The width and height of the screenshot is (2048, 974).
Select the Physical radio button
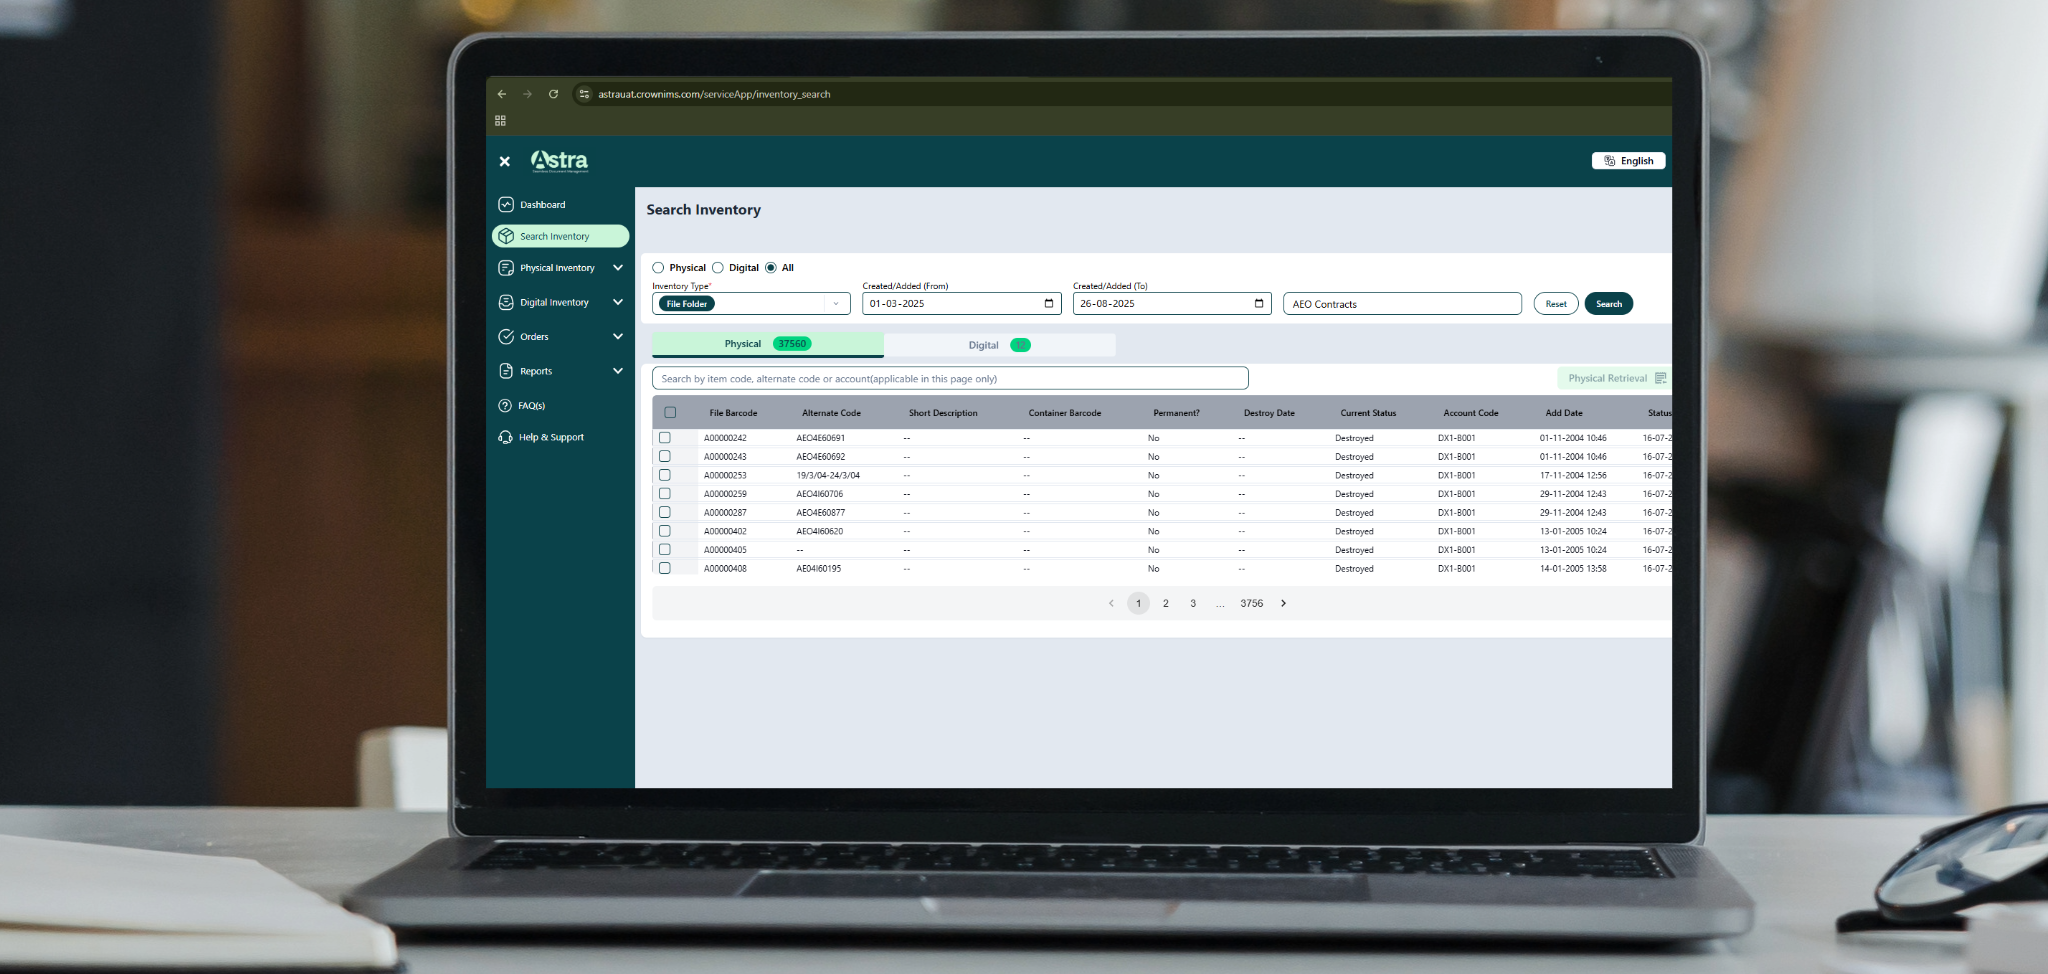[658, 268]
